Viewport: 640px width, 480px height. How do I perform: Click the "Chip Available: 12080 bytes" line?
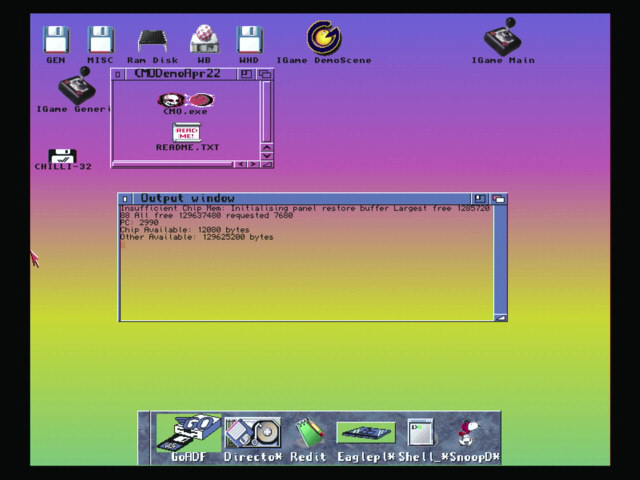click(184, 229)
